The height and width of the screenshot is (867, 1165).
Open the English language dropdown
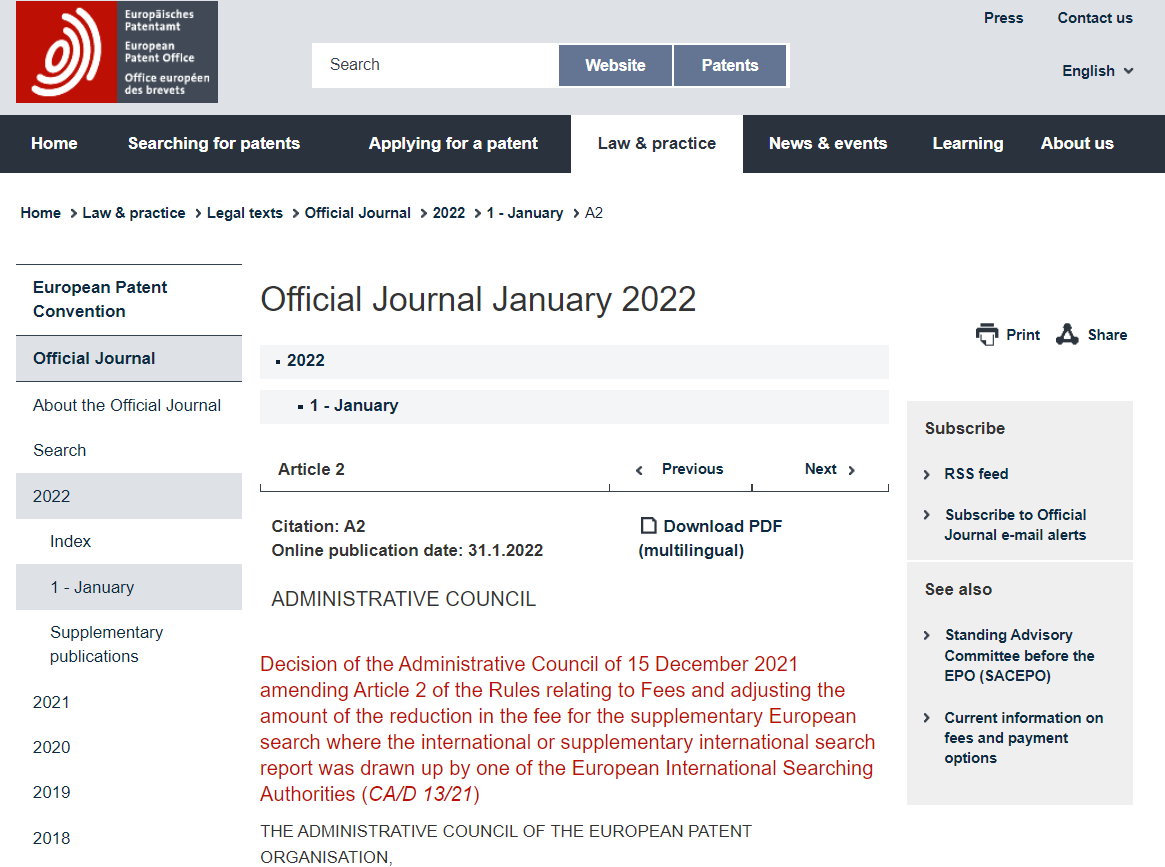[x=1097, y=71]
